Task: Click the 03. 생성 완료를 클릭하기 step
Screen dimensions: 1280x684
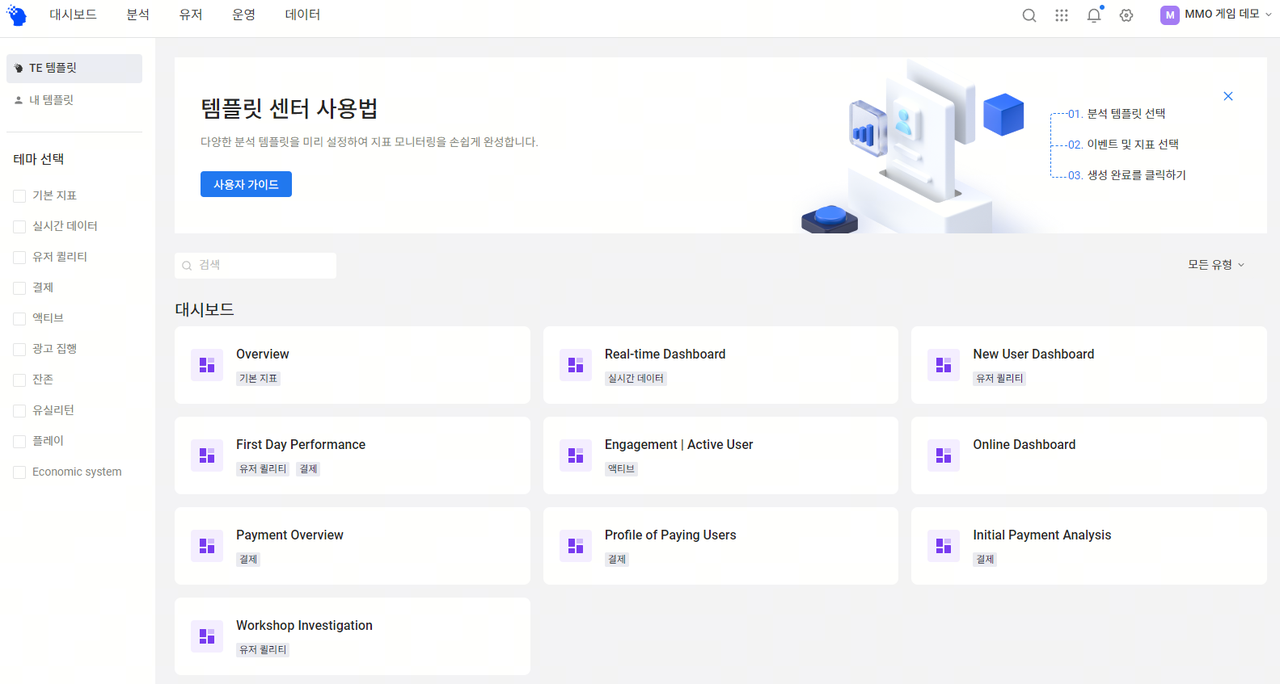Action: pos(1126,175)
